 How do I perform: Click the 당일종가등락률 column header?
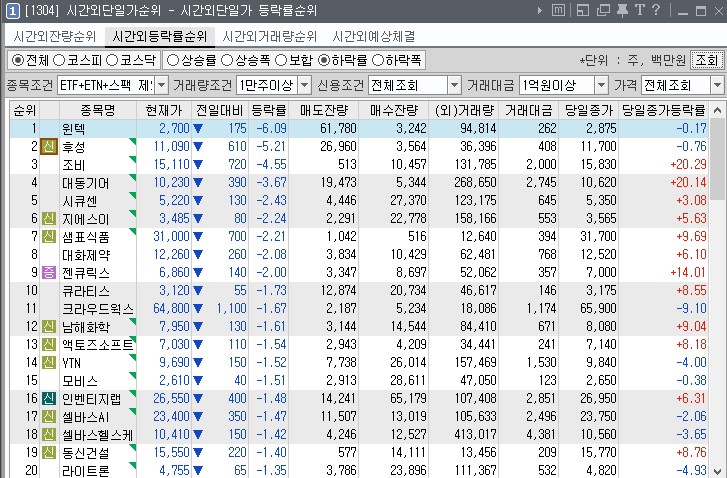(663, 110)
